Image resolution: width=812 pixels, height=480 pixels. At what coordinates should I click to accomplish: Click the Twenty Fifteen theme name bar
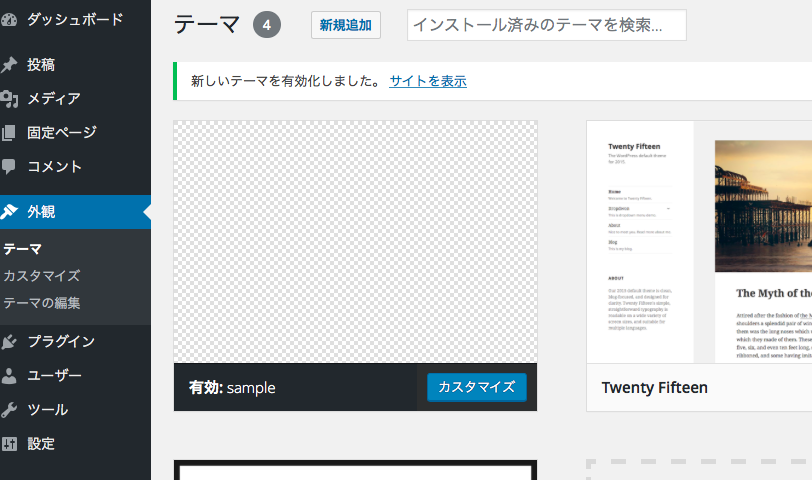coord(699,388)
